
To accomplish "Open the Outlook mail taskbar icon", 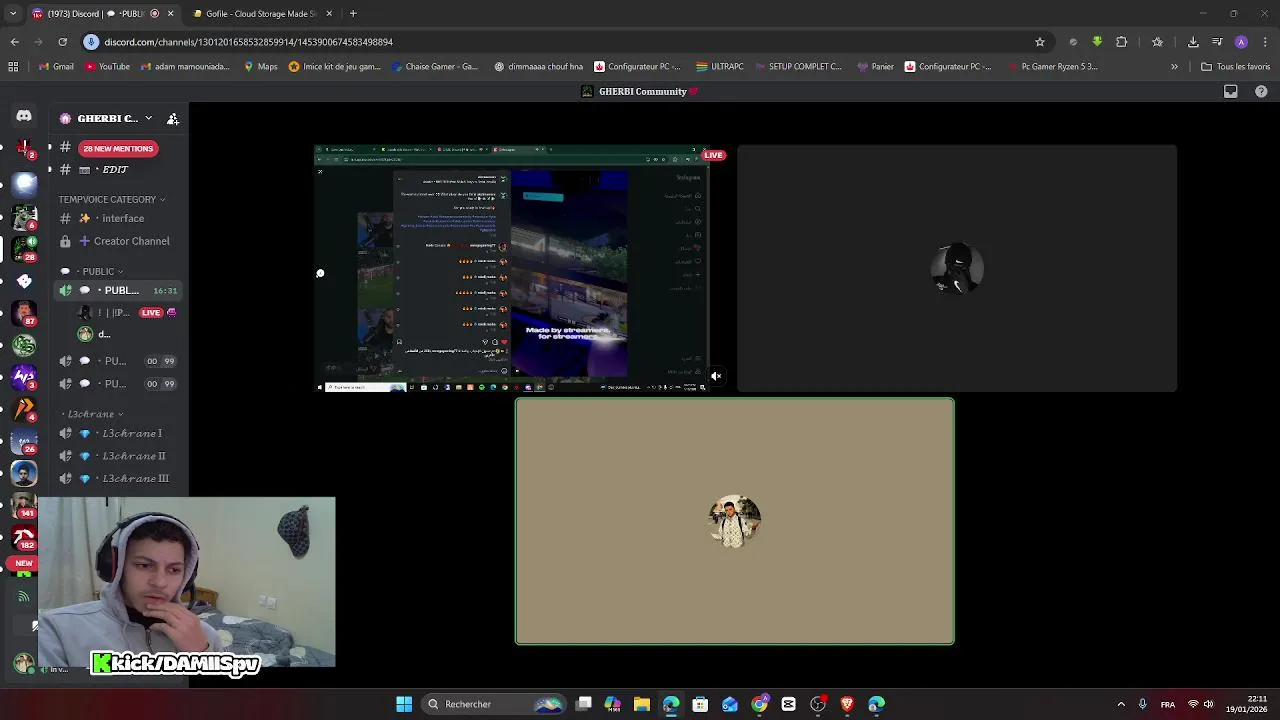I will [730, 704].
